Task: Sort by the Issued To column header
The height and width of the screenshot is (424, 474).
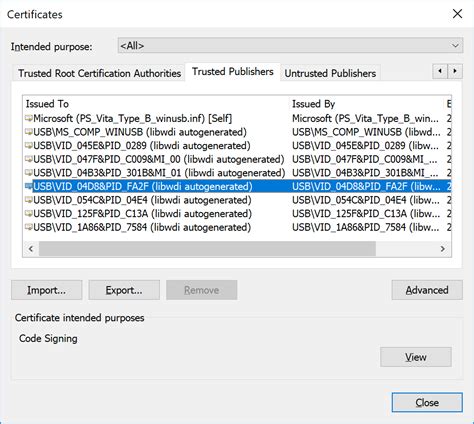Action: pos(156,104)
